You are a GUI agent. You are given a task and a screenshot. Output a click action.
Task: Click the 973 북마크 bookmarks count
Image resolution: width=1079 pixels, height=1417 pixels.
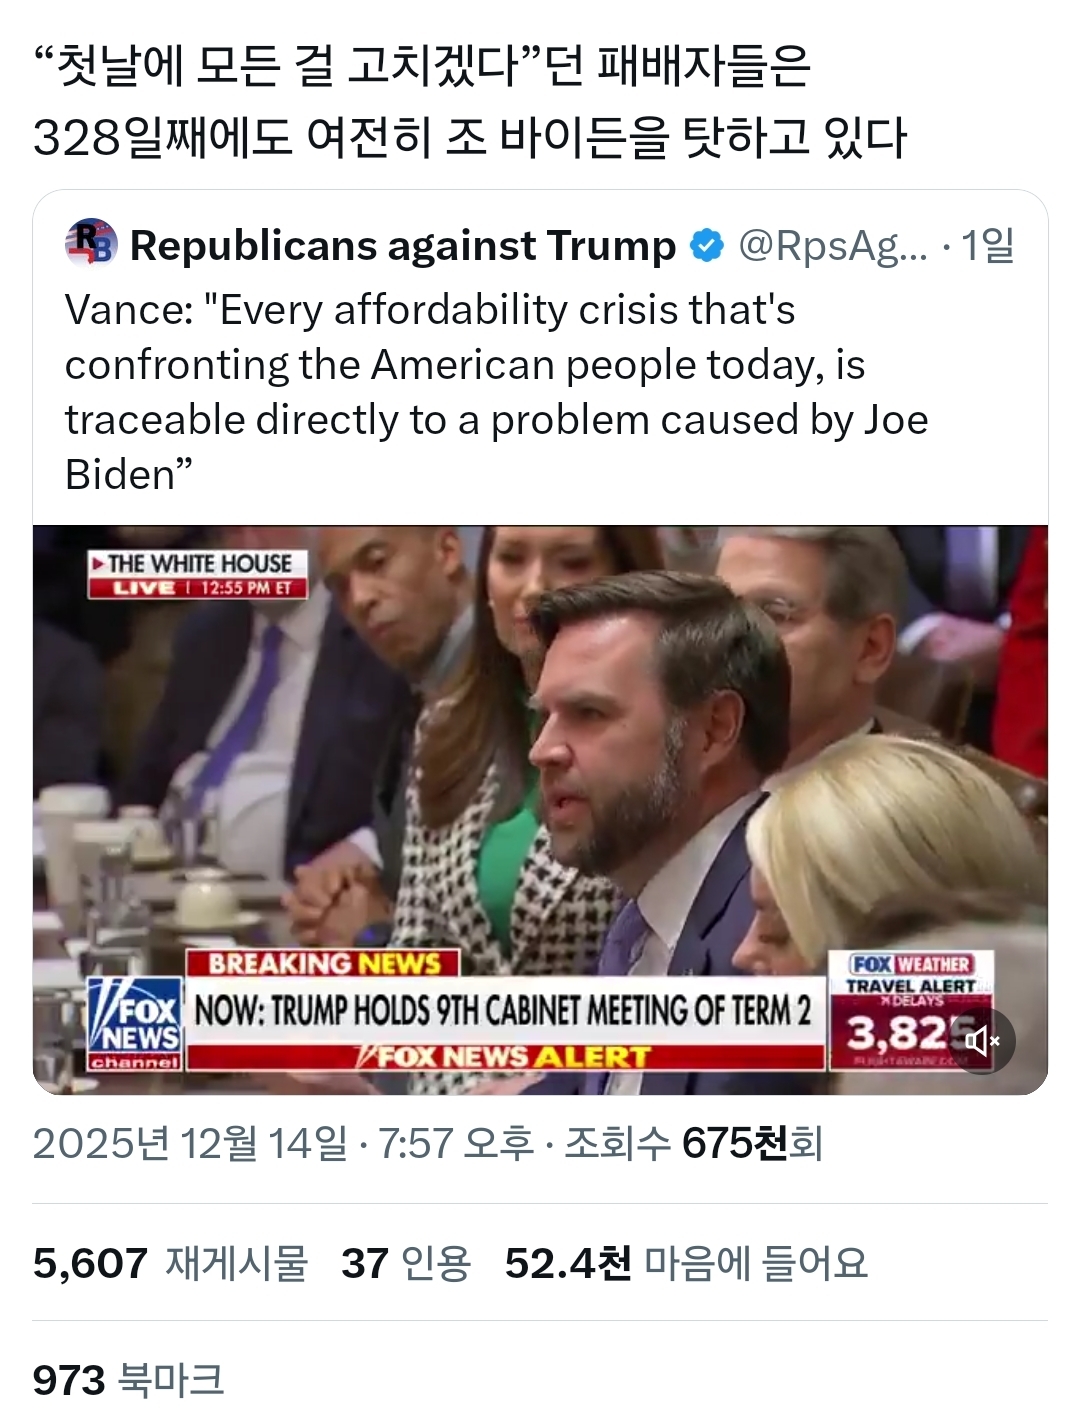(128, 1380)
